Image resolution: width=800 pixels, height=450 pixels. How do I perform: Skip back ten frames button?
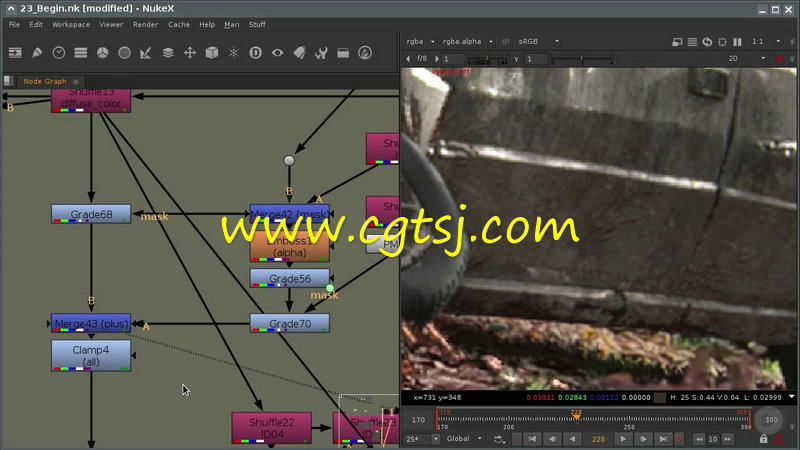coord(699,439)
